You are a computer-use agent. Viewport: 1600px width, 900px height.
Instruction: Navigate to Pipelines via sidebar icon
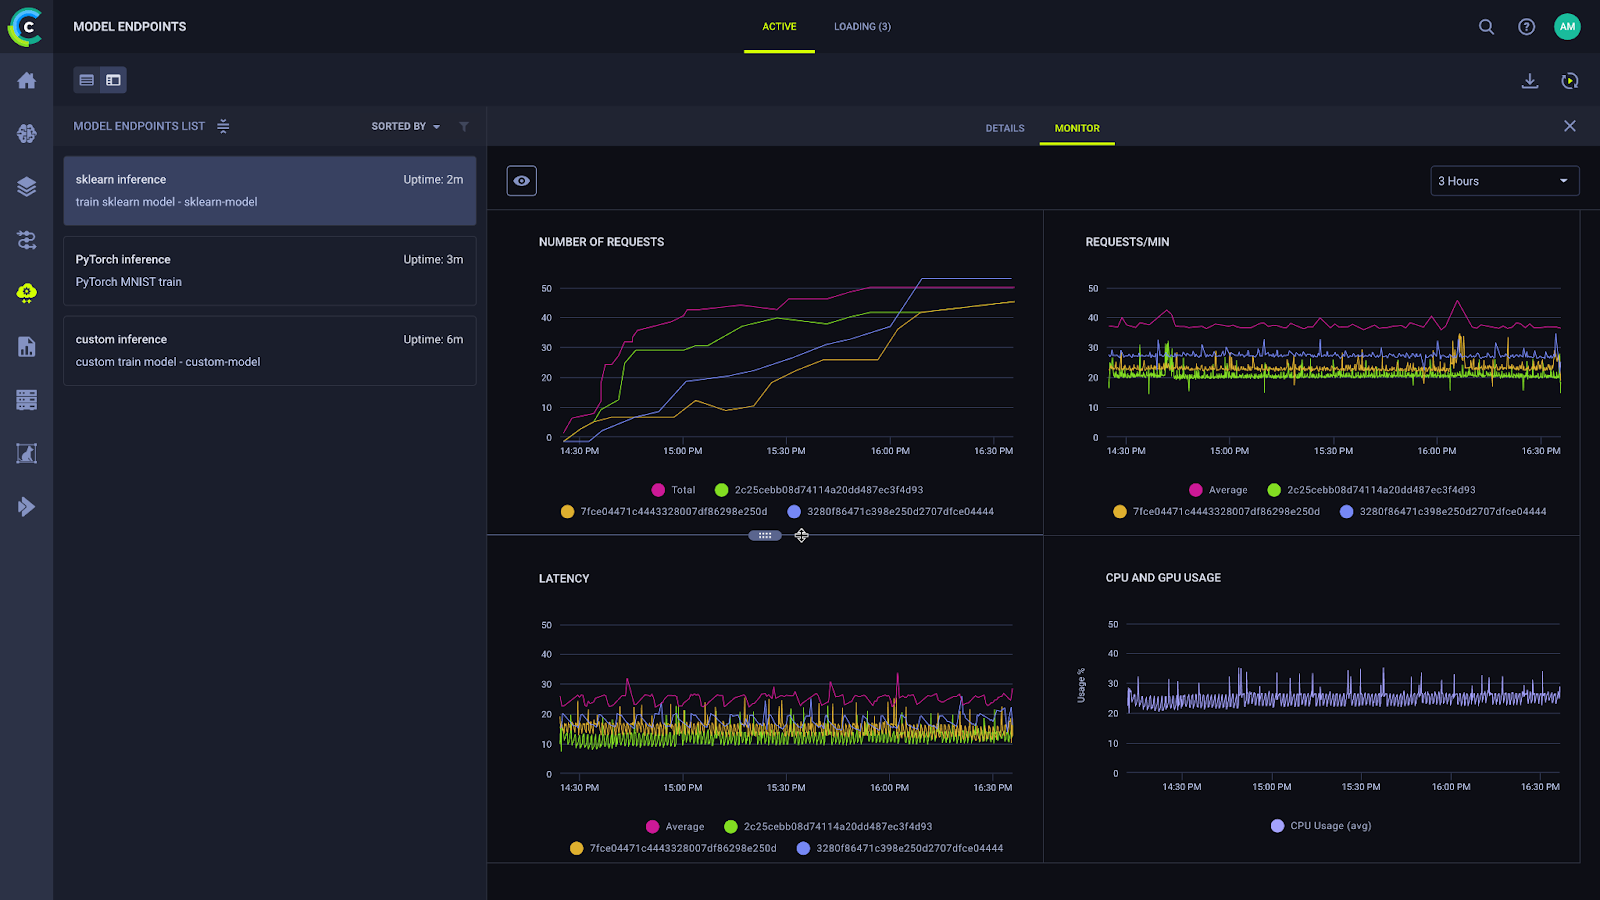26,240
